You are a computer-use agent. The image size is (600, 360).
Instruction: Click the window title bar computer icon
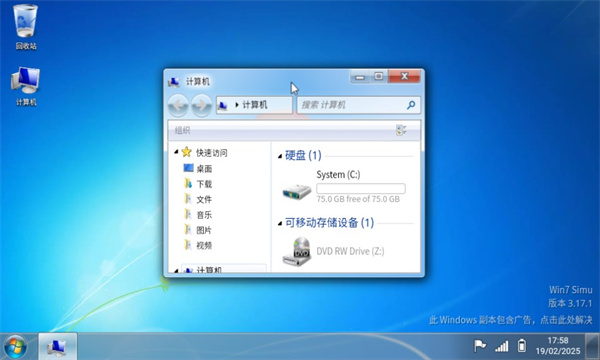174,82
